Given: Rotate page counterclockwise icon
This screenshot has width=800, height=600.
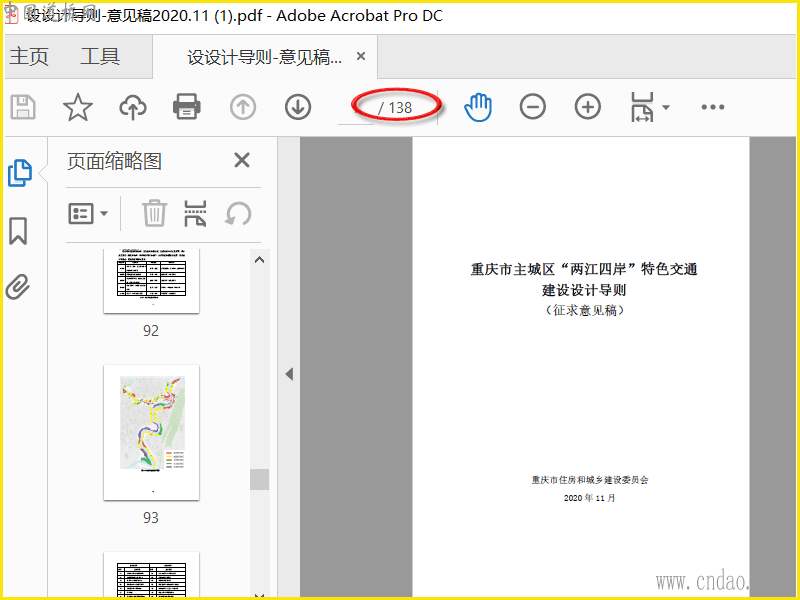Looking at the screenshot, I should pos(238,213).
